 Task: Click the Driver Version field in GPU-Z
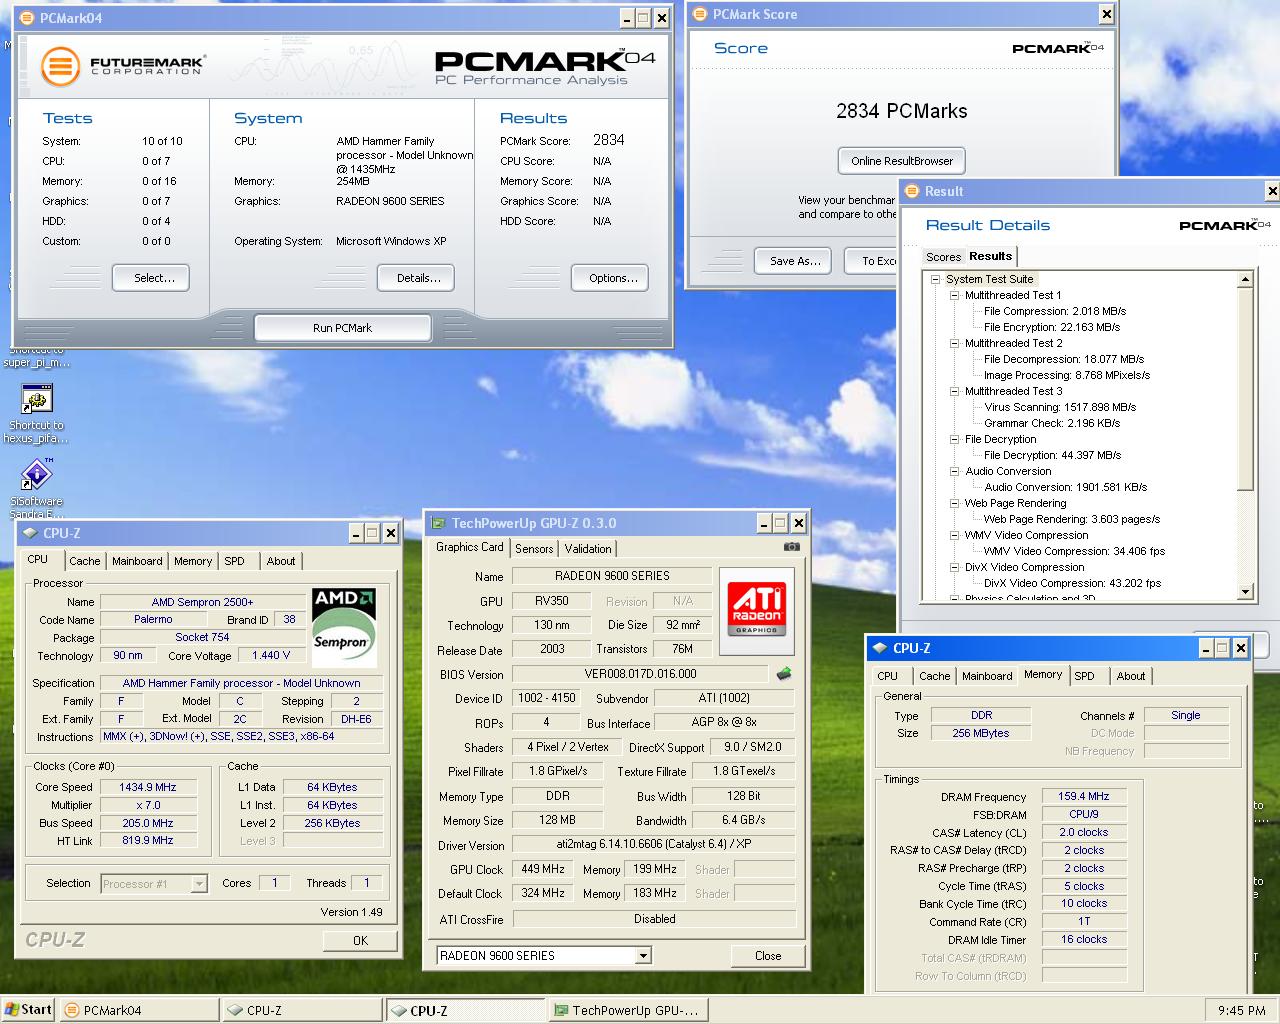tap(654, 845)
